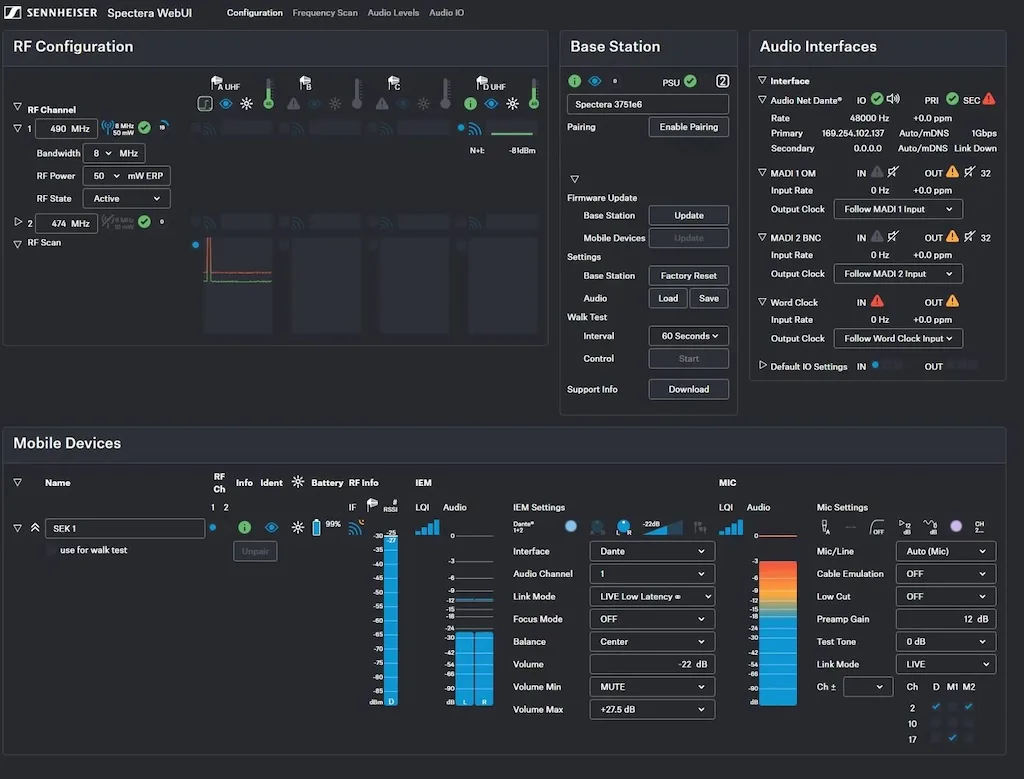Expand Default IO Settings section
This screenshot has width=1024, height=779.
(x=763, y=366)
